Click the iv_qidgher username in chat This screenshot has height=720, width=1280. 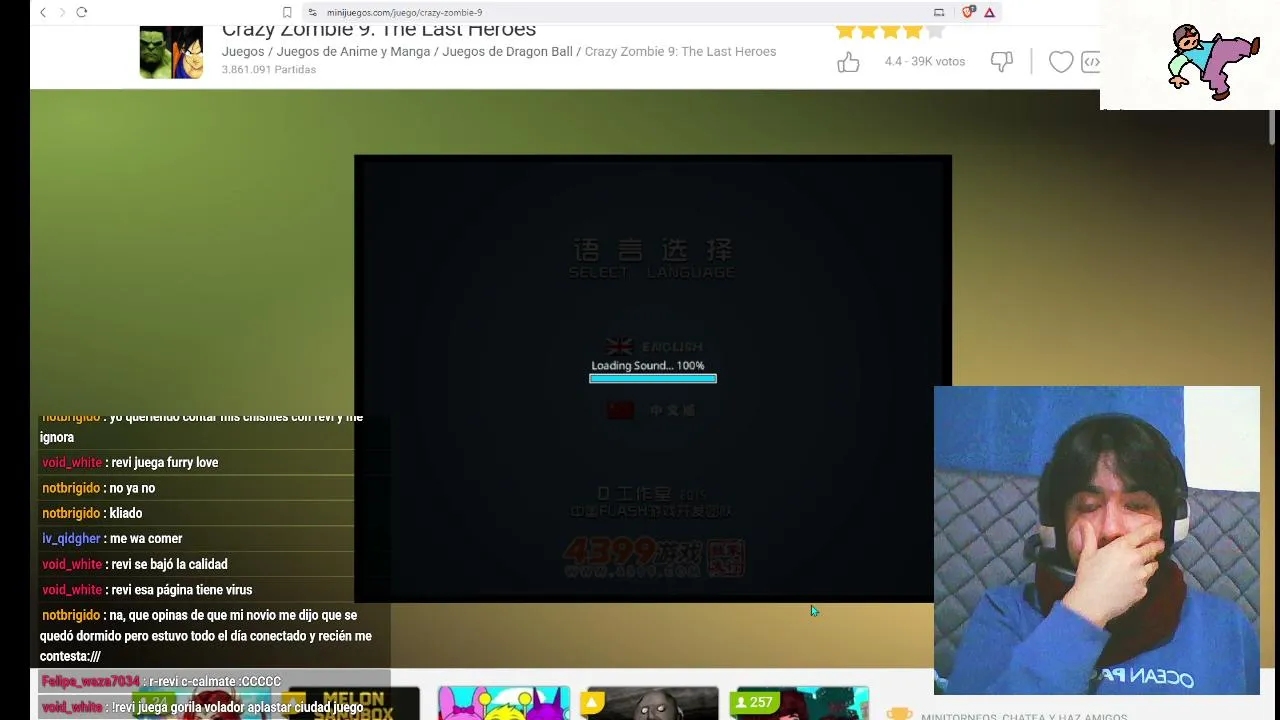pos(71,539)
